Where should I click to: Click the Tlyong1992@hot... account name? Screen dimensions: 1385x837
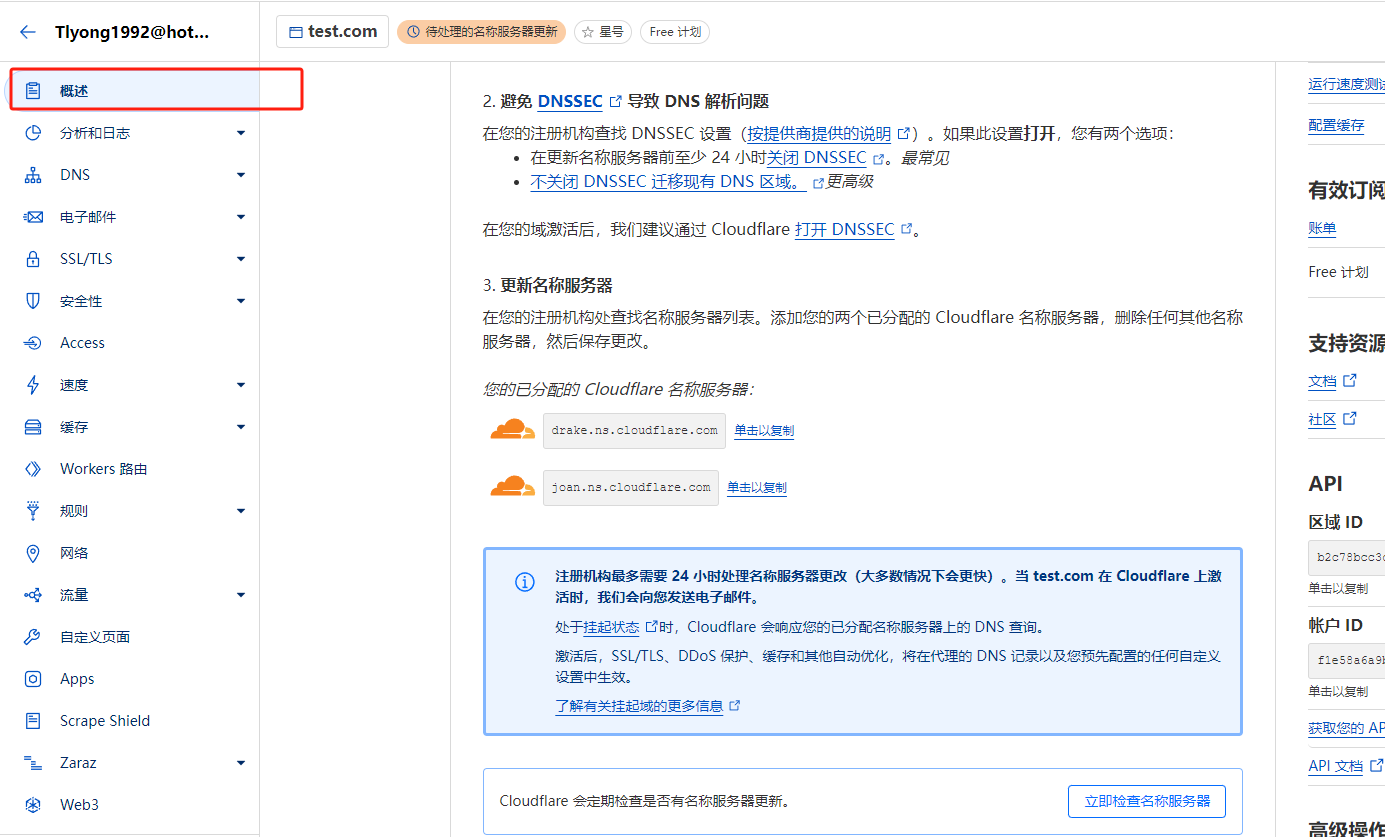click(132, 31)
